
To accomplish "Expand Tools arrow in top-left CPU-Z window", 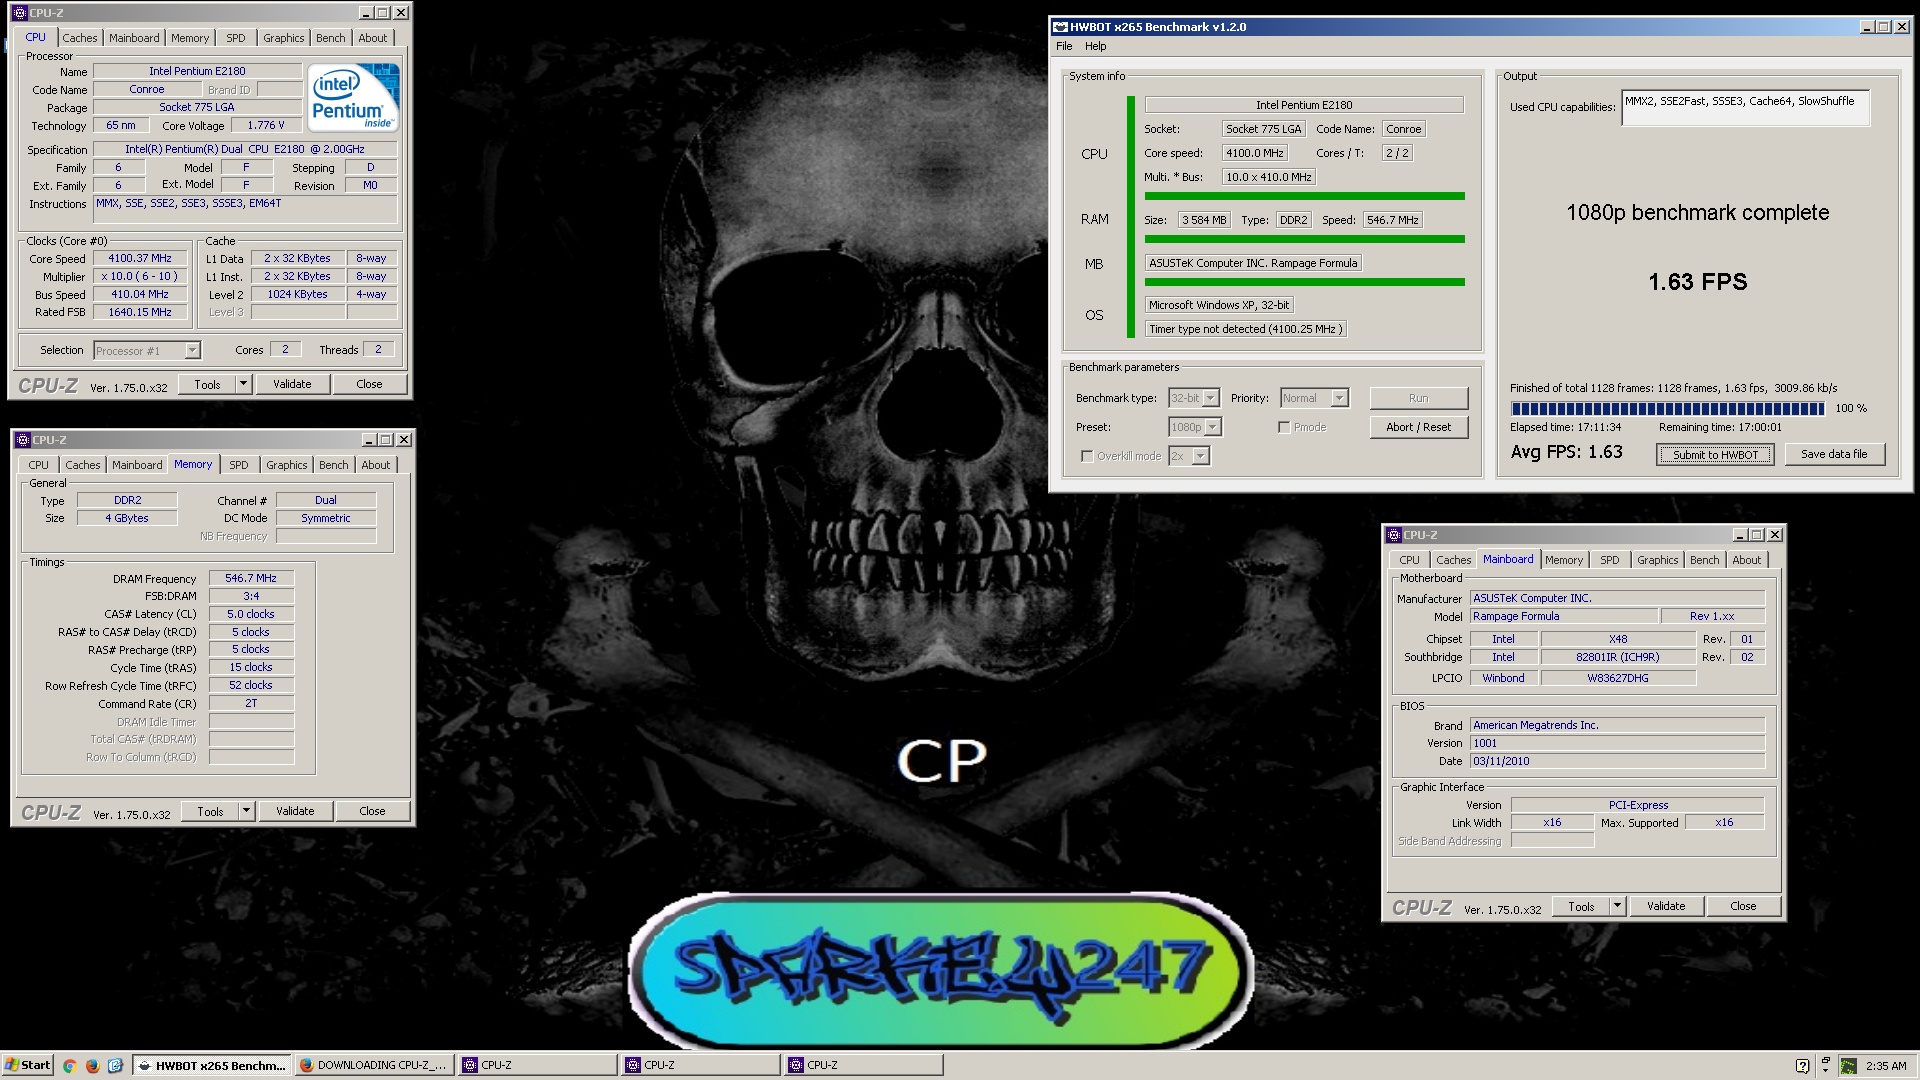I will tap(243, 384).
